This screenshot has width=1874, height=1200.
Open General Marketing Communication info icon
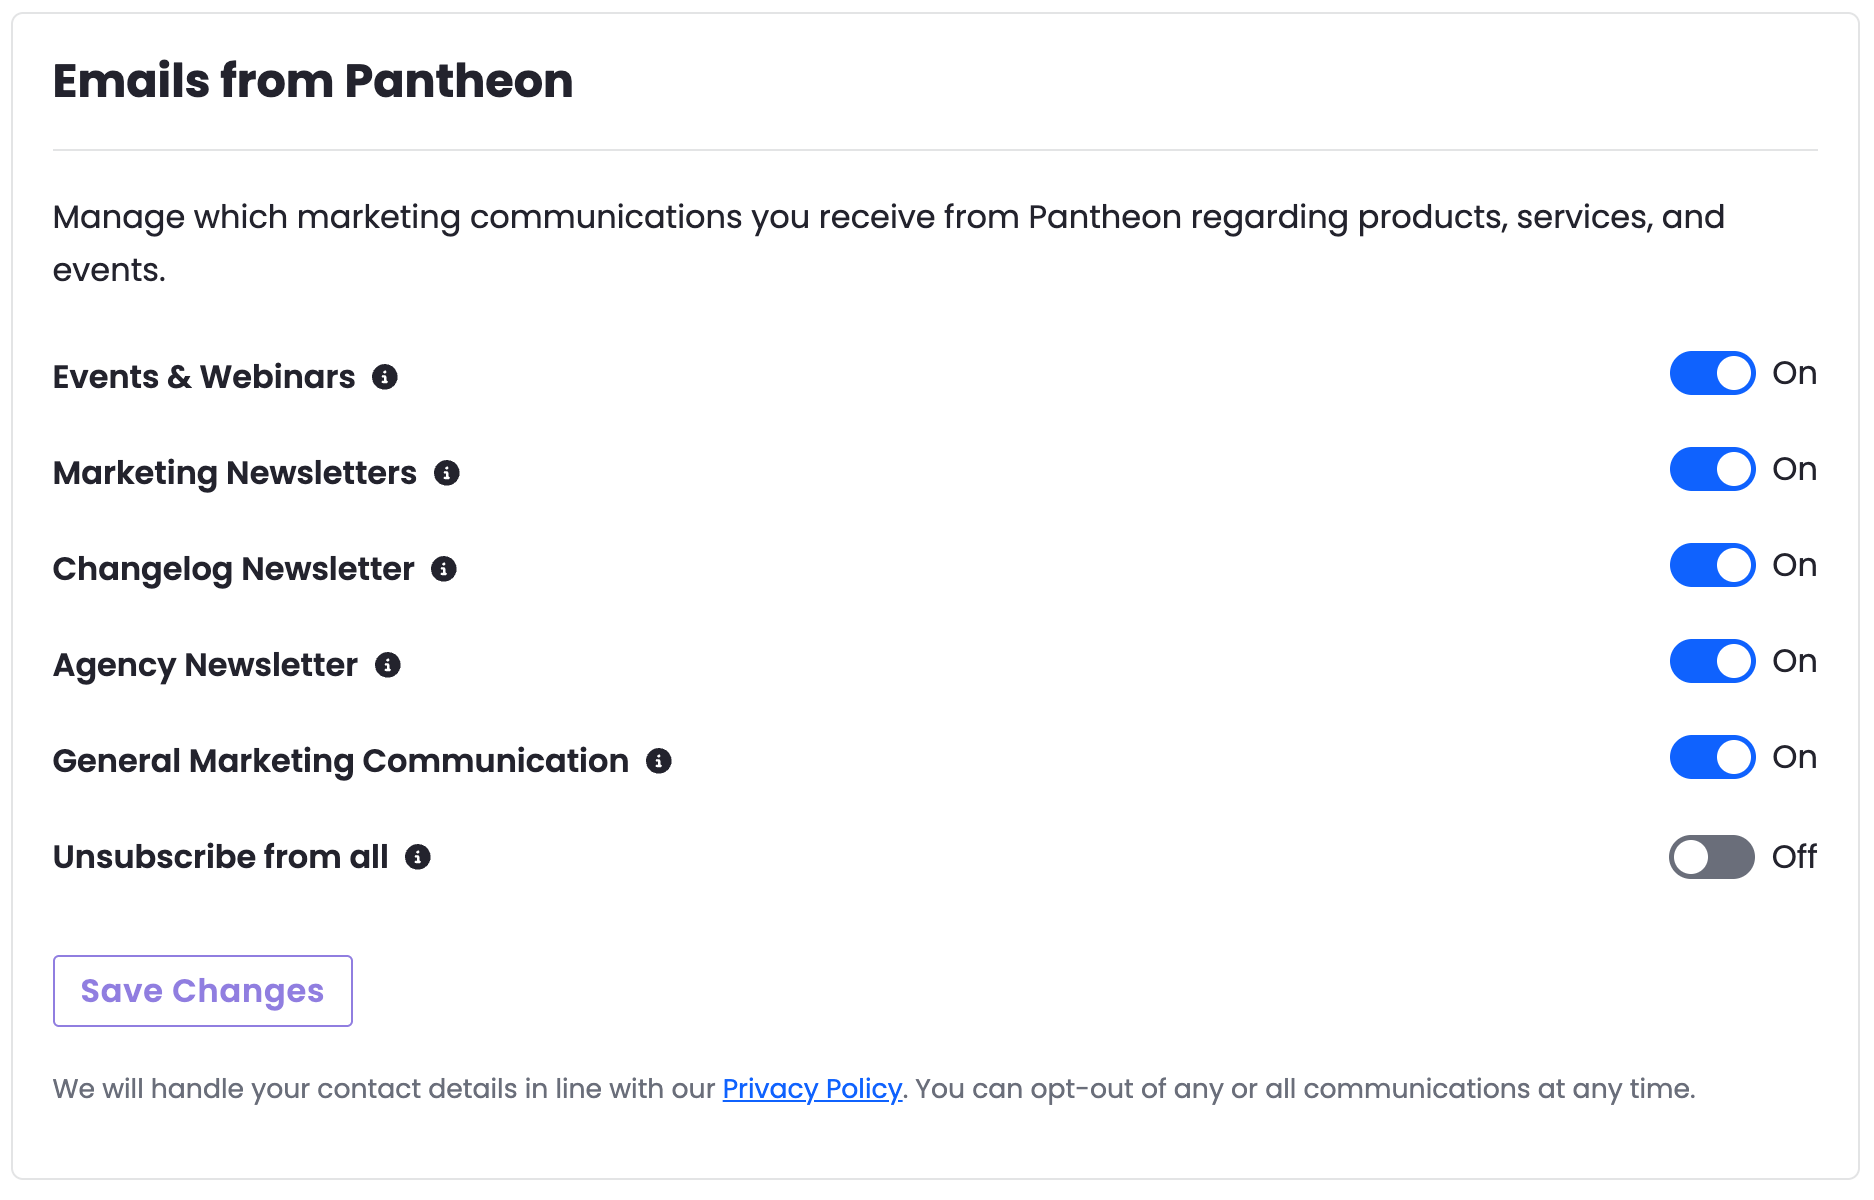tap(659, 761)
